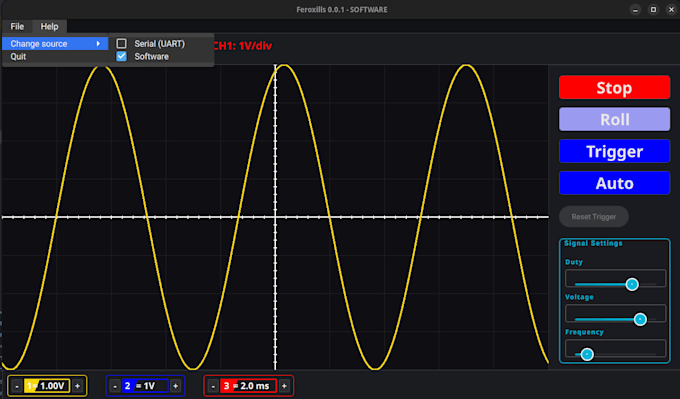Click the Frequency slider handle

point(587,354)
